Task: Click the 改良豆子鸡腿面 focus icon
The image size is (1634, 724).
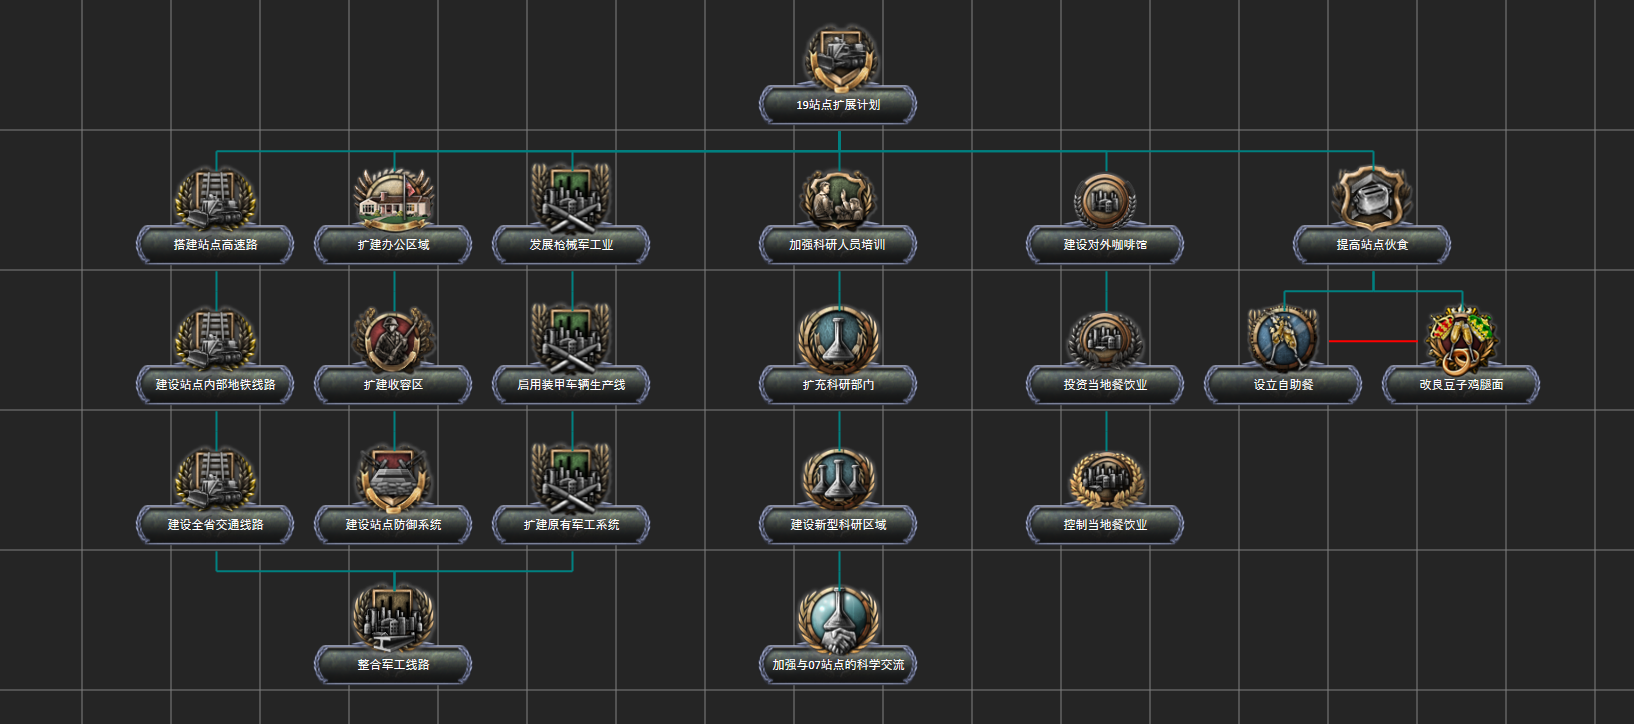Action: point(1462,338)
